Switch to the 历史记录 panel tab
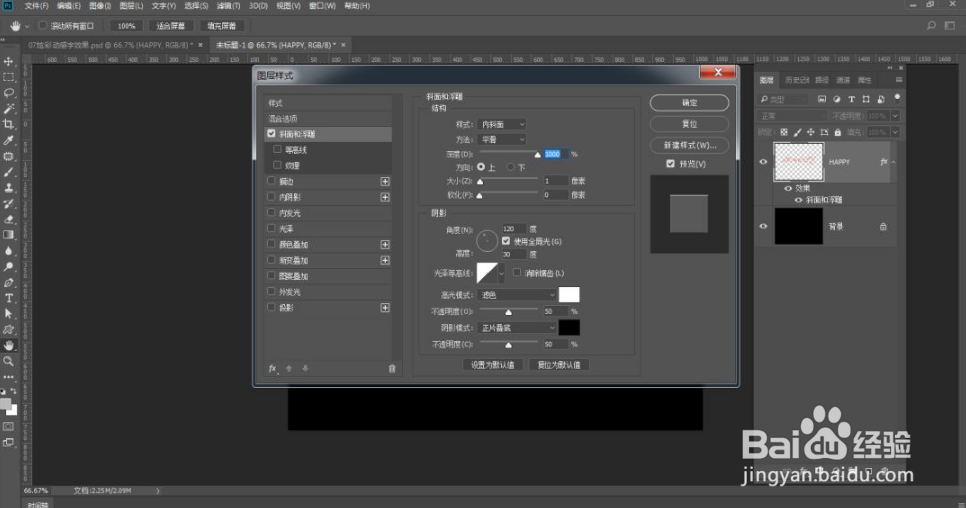Viewport: 966px width, 508px height. pyautogui.click(x=797, y=80)
